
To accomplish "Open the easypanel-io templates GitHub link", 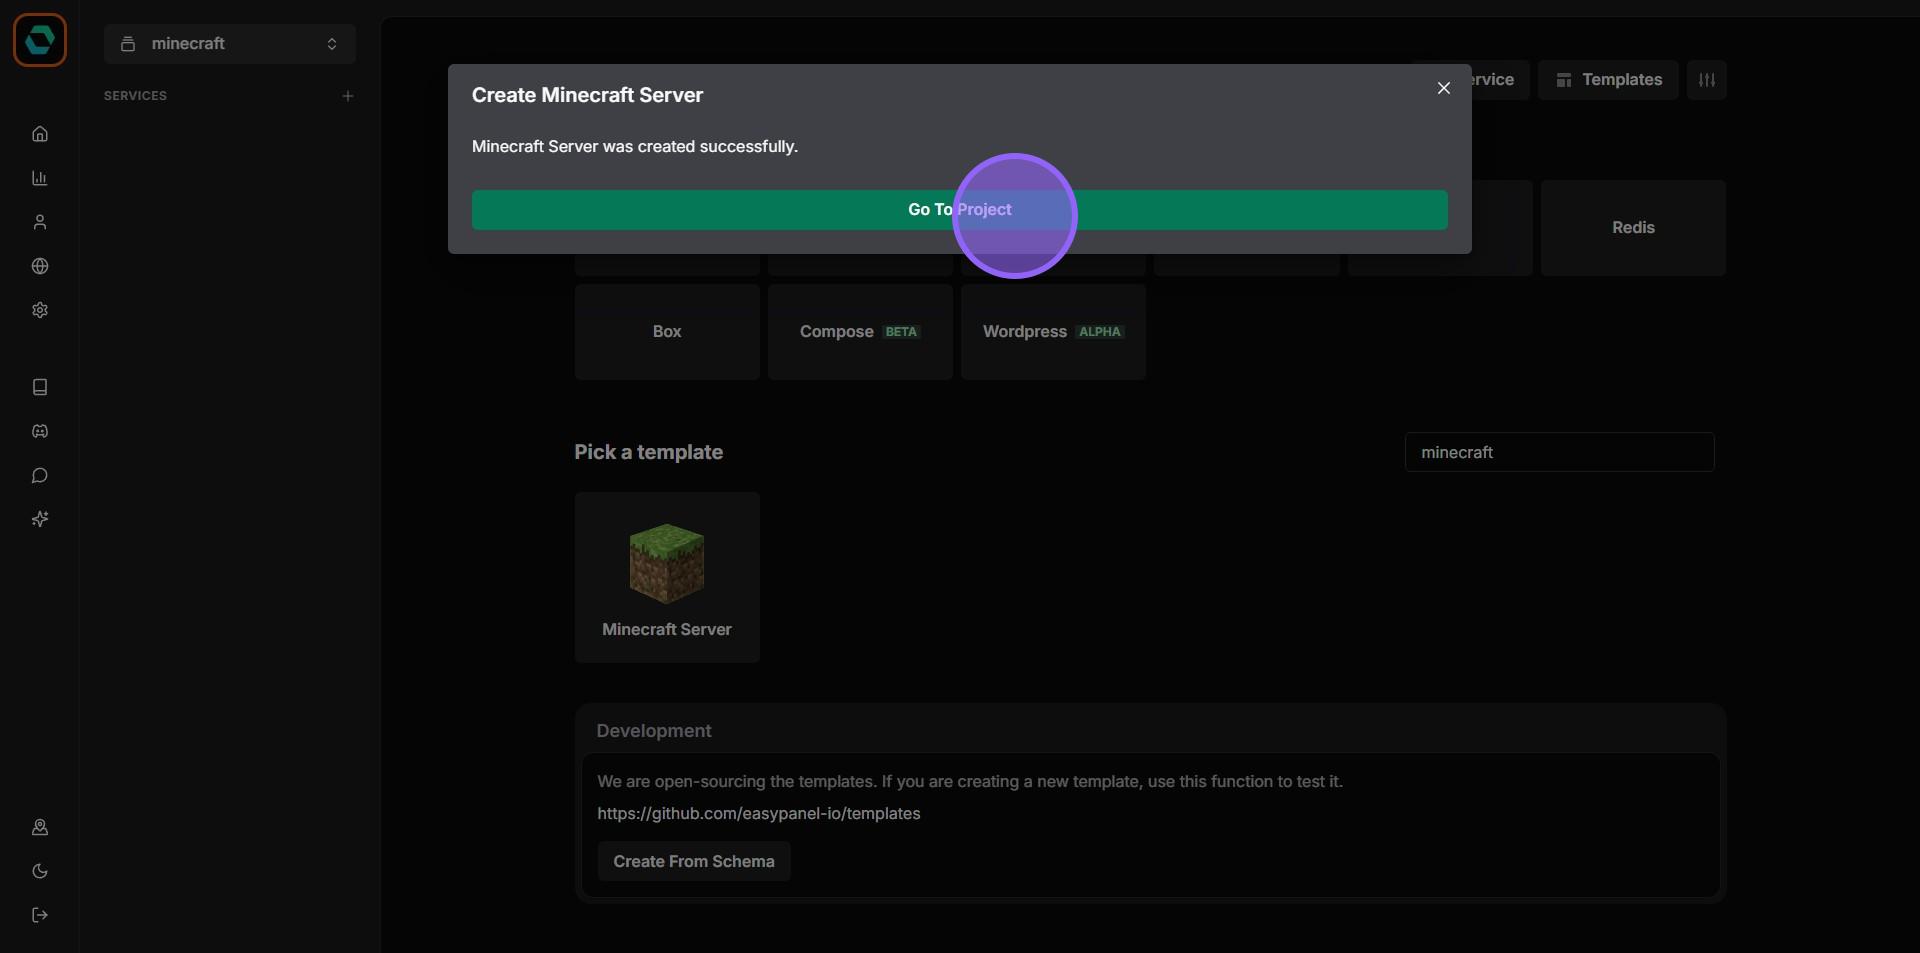I will pyautogui.click(x=759, y=814).
